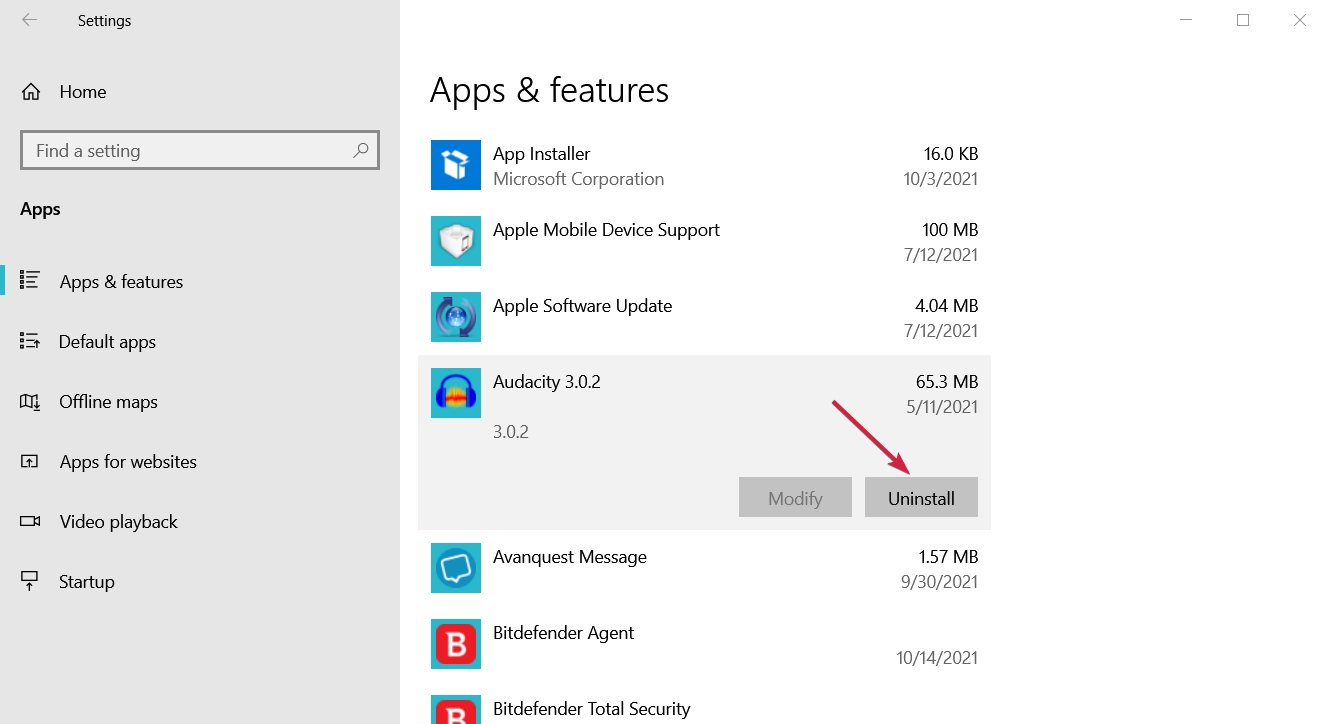Close the Settings window

coord(1300,20)
